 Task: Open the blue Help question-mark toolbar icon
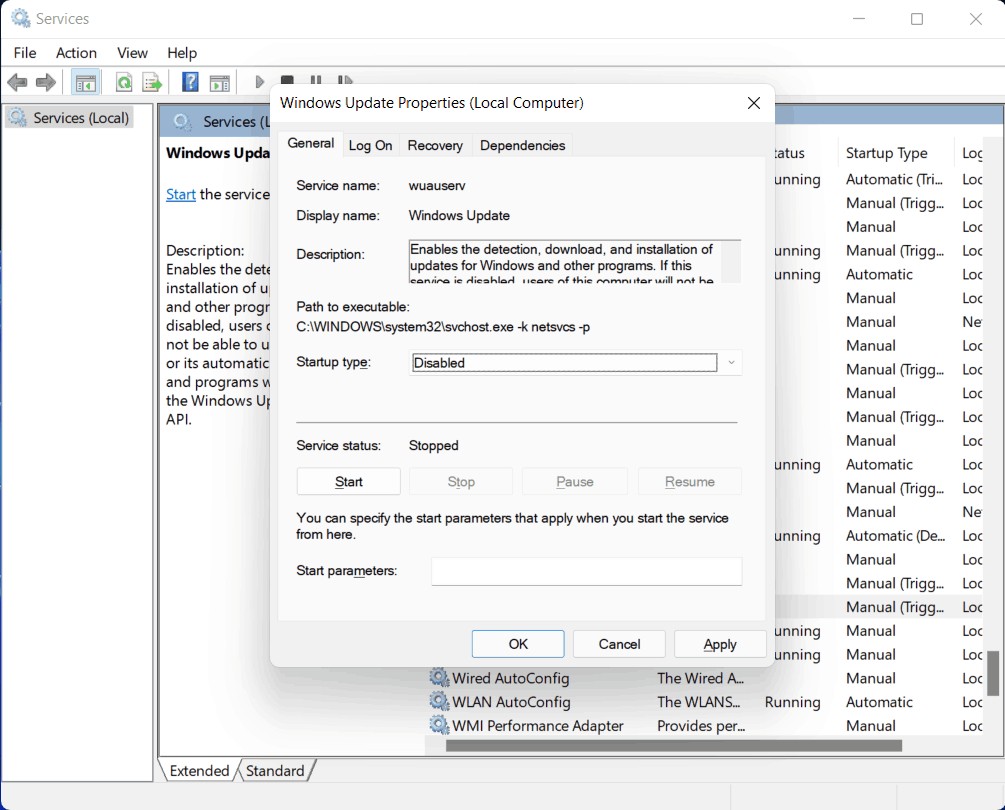[190, 82]
